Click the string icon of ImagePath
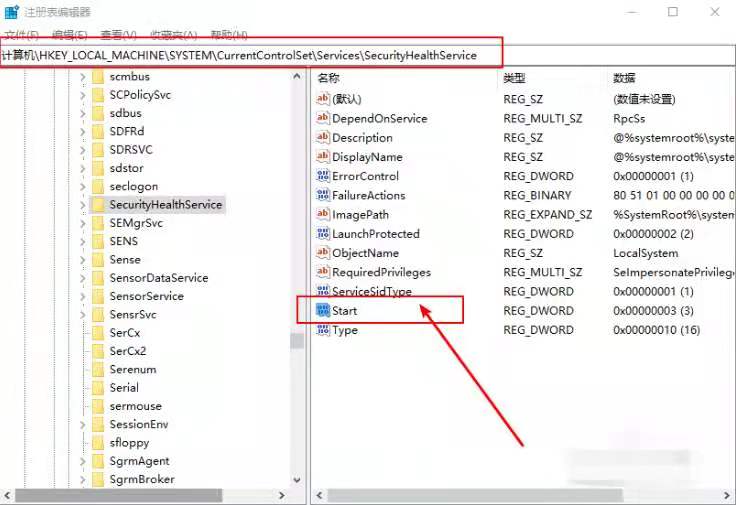 coord(323,214)
